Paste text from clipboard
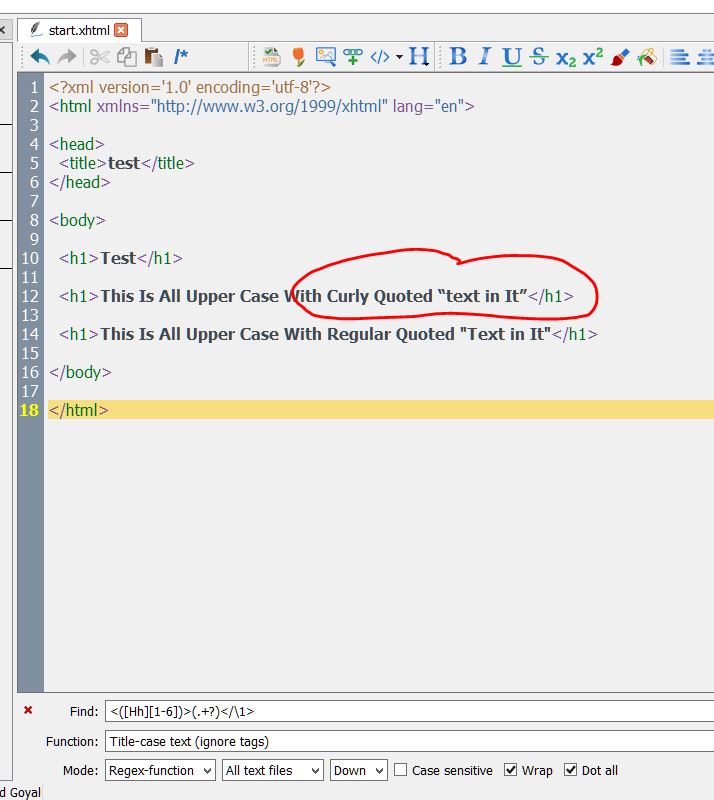The height and width of the screenshot is (800, 714). click(153, 57)
